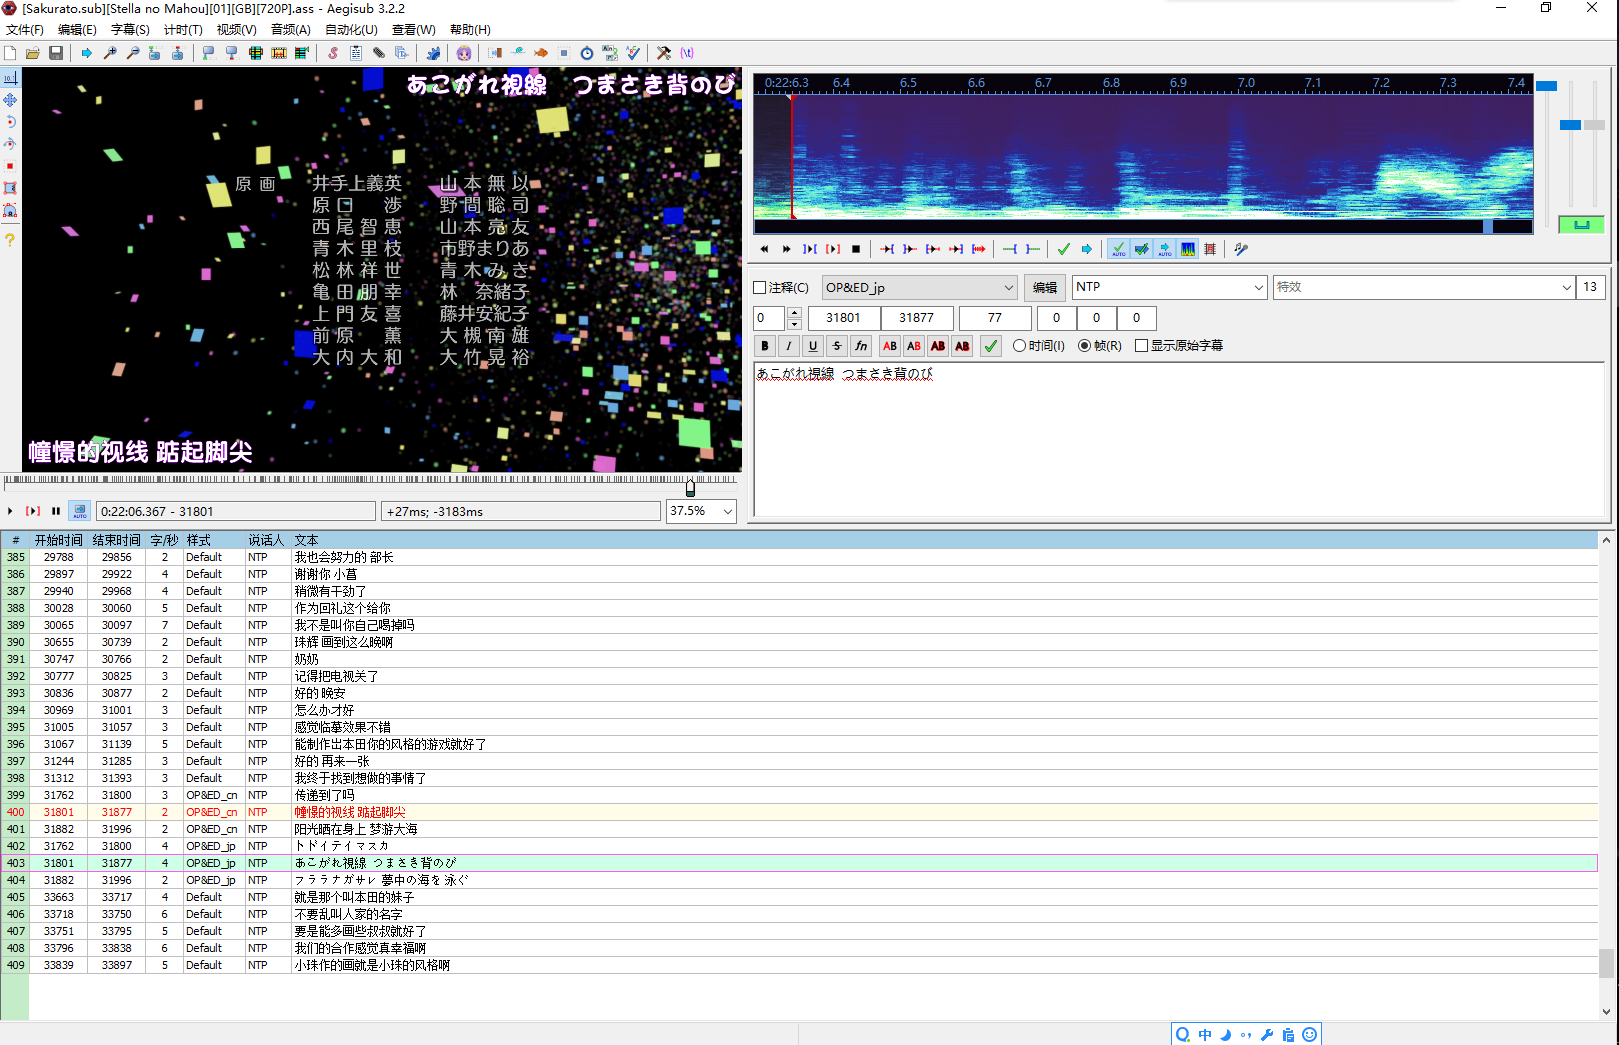Toggle strikeout in the edit box
The image size is (1619, 1045).
pos(837,346)
